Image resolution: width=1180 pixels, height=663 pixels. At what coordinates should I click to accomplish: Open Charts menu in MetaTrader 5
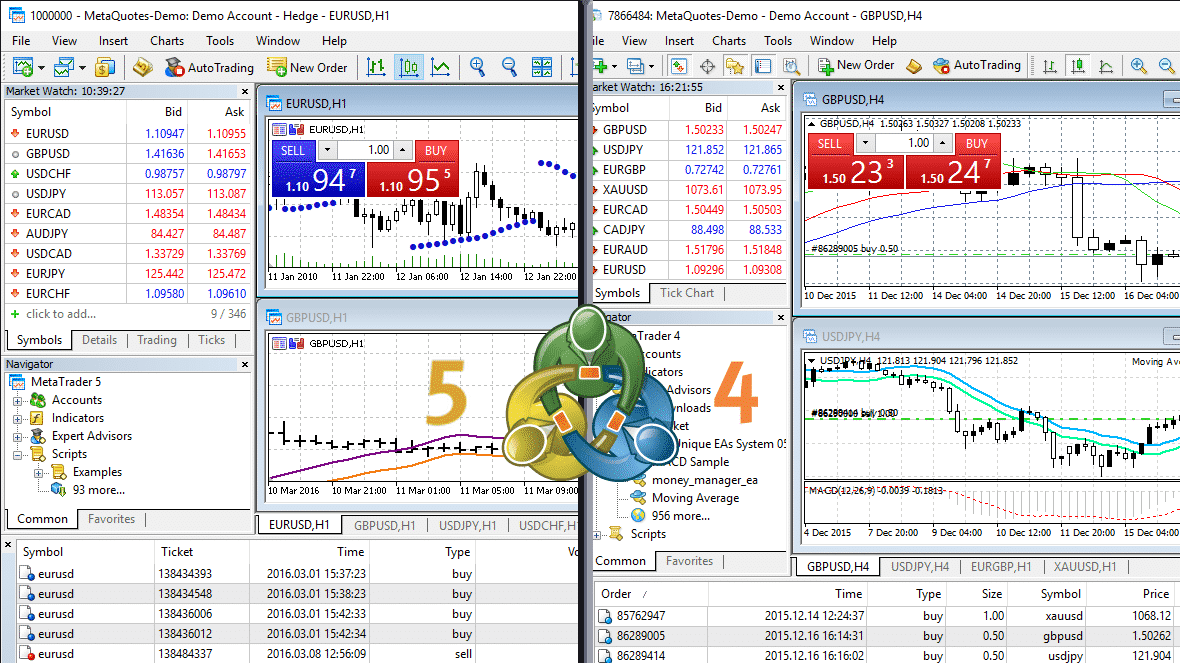[166, 41]
